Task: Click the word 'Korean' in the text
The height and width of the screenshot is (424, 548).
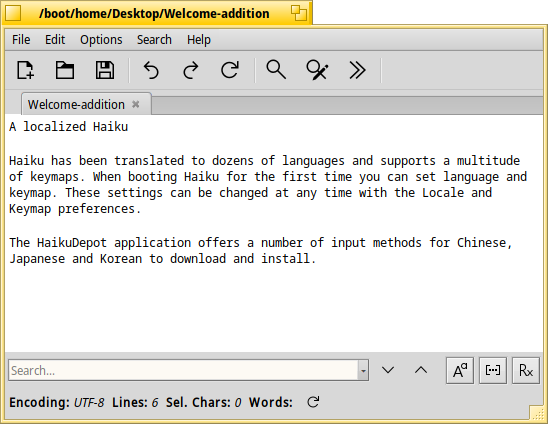Action: (121, 259)
